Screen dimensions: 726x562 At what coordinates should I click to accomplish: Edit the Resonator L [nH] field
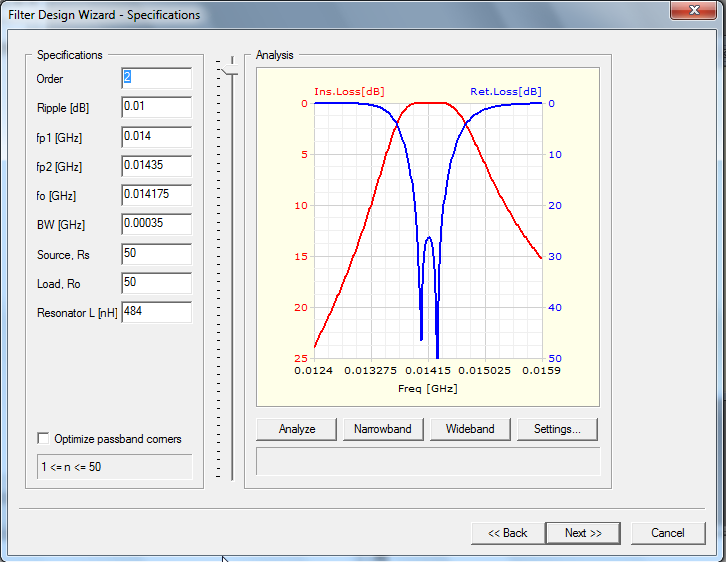coord(156,312)
